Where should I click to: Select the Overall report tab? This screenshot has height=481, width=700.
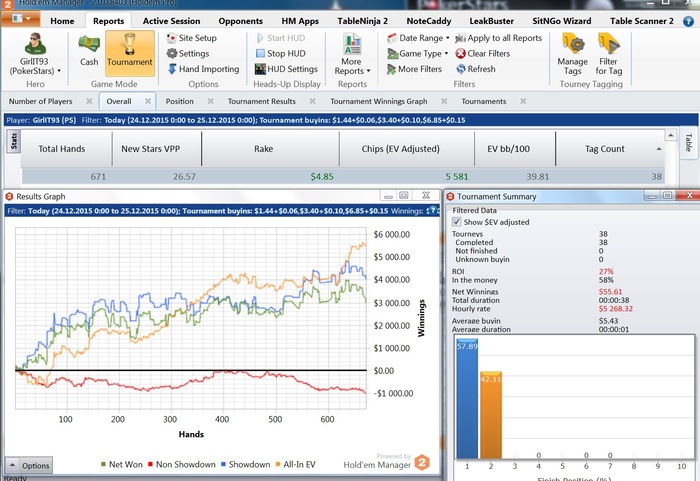pyautogui.click(x=119, y=101)
